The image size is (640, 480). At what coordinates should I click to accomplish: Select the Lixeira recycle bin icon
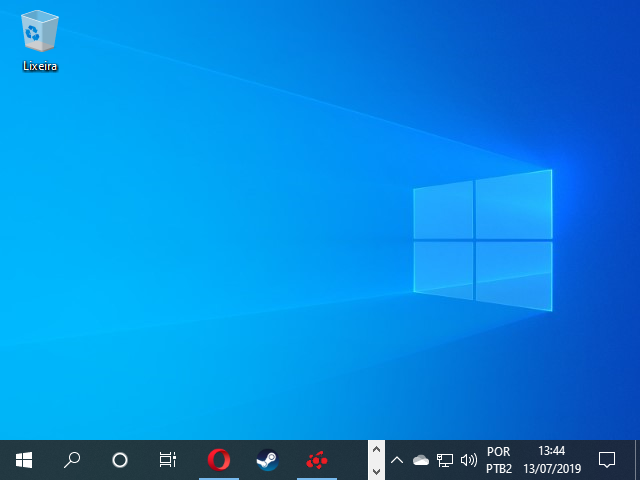tap(40, 40)
